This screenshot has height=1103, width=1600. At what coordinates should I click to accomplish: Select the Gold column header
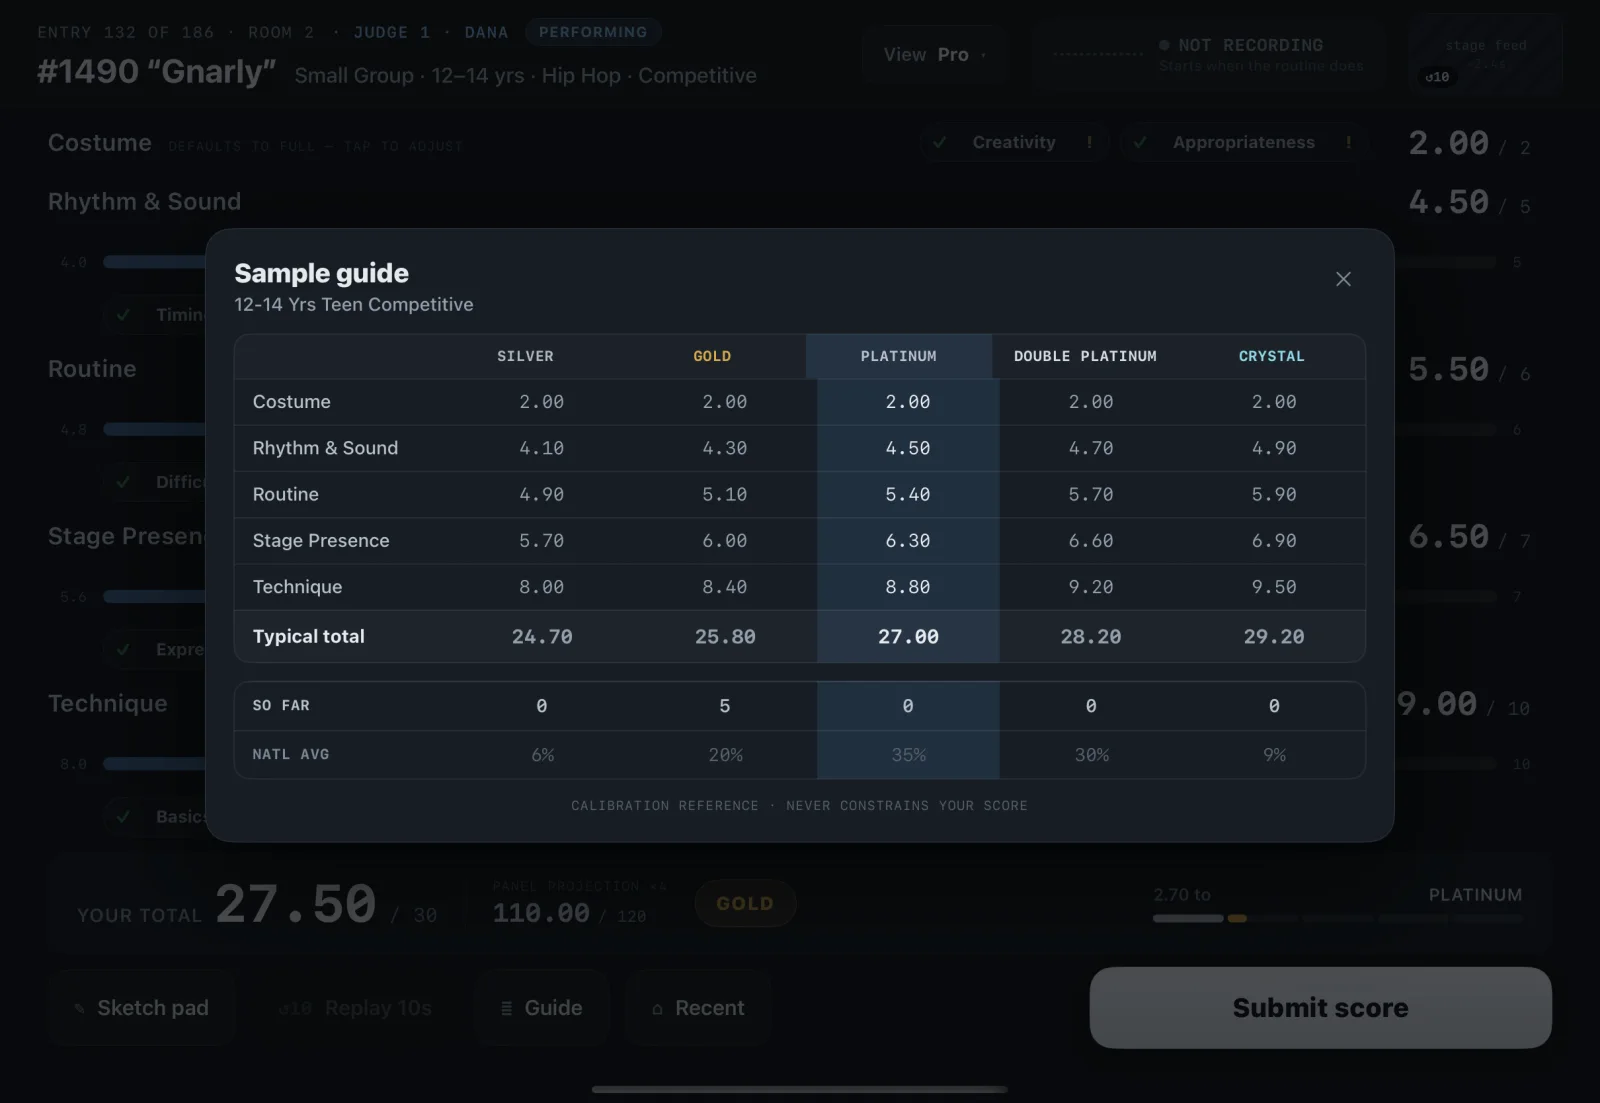tap(712, 356)
